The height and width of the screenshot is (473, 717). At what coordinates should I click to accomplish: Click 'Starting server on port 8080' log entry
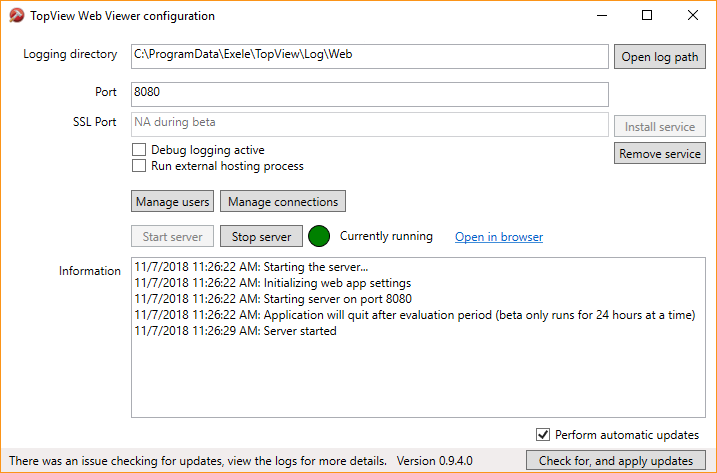273,299
